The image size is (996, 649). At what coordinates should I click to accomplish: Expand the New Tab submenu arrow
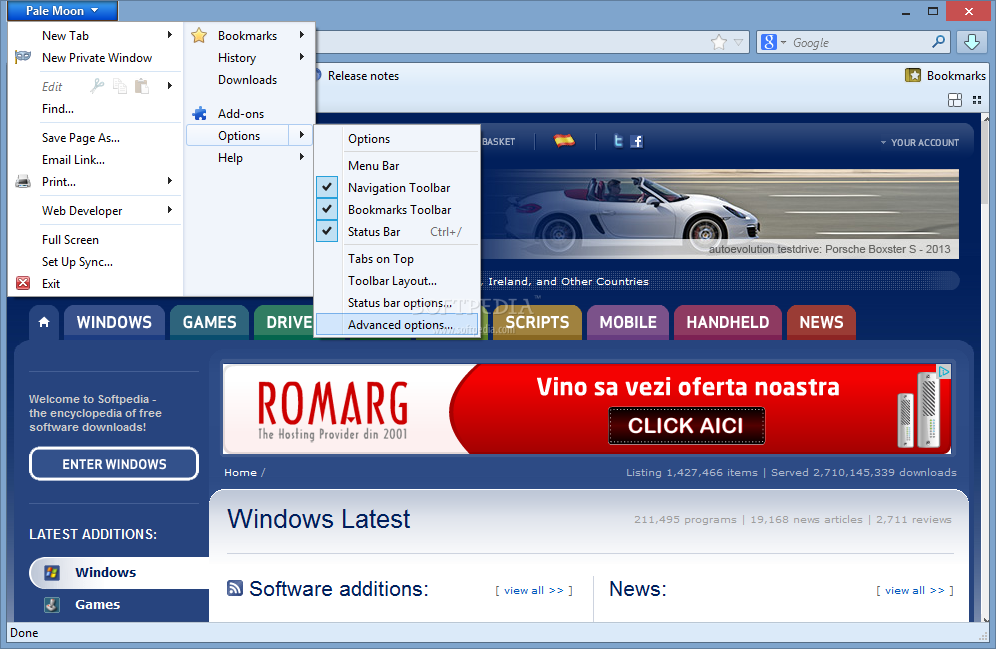(x=170, y=35)
